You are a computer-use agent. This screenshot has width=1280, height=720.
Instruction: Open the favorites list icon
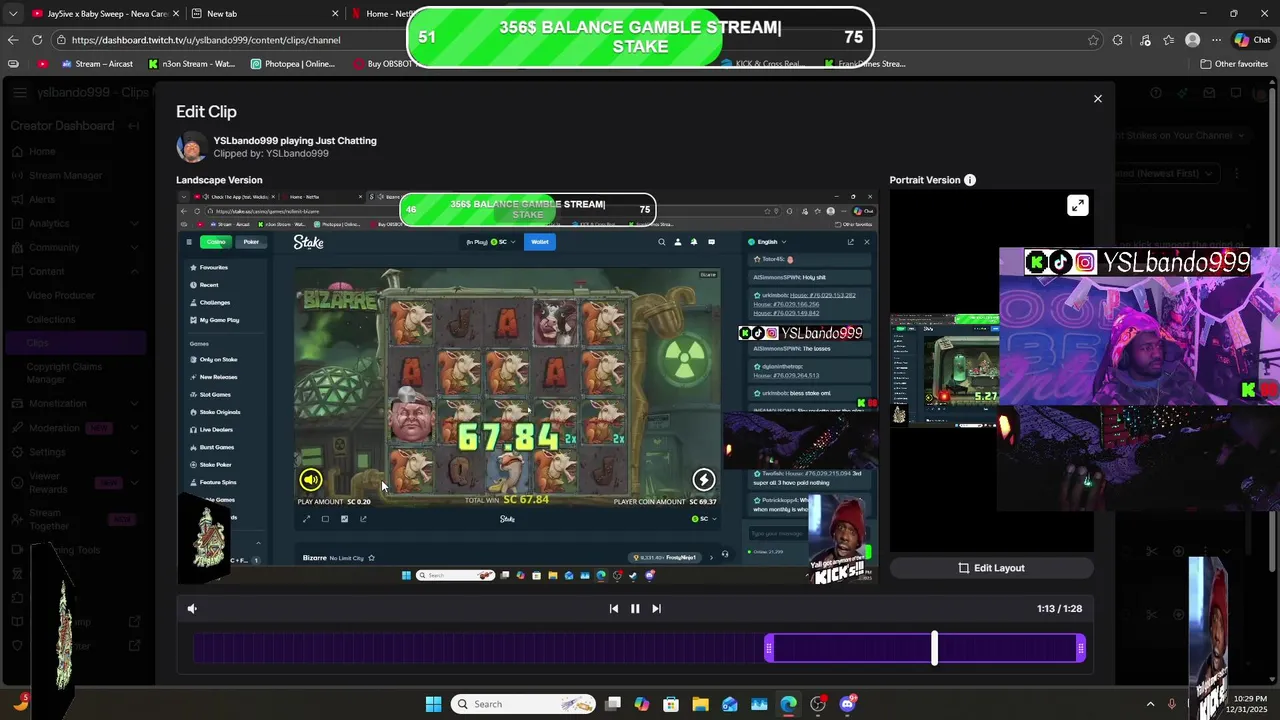pos(1168,40)
